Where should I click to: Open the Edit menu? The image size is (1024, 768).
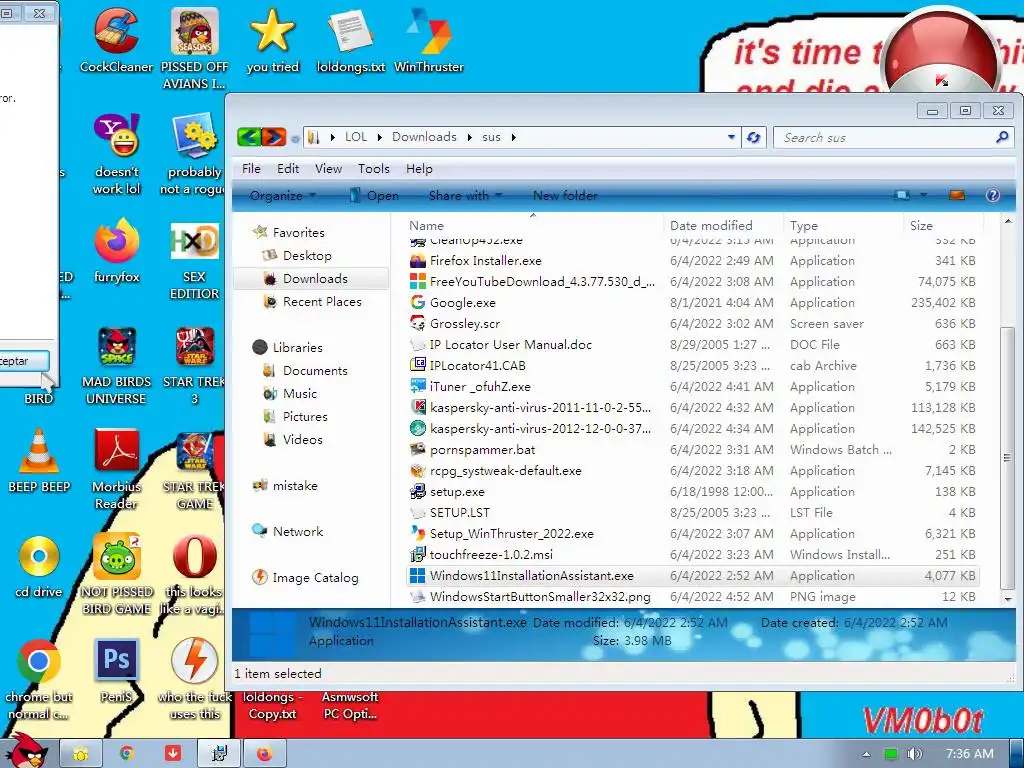(x=288, y=168)
